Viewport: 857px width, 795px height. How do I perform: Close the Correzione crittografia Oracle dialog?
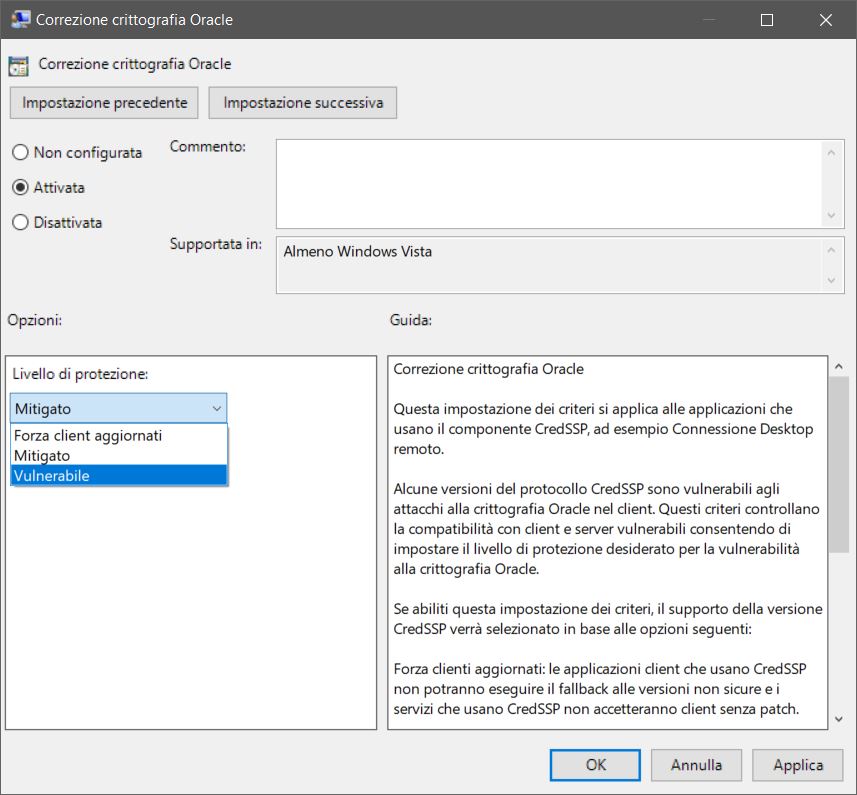[825, 20]
